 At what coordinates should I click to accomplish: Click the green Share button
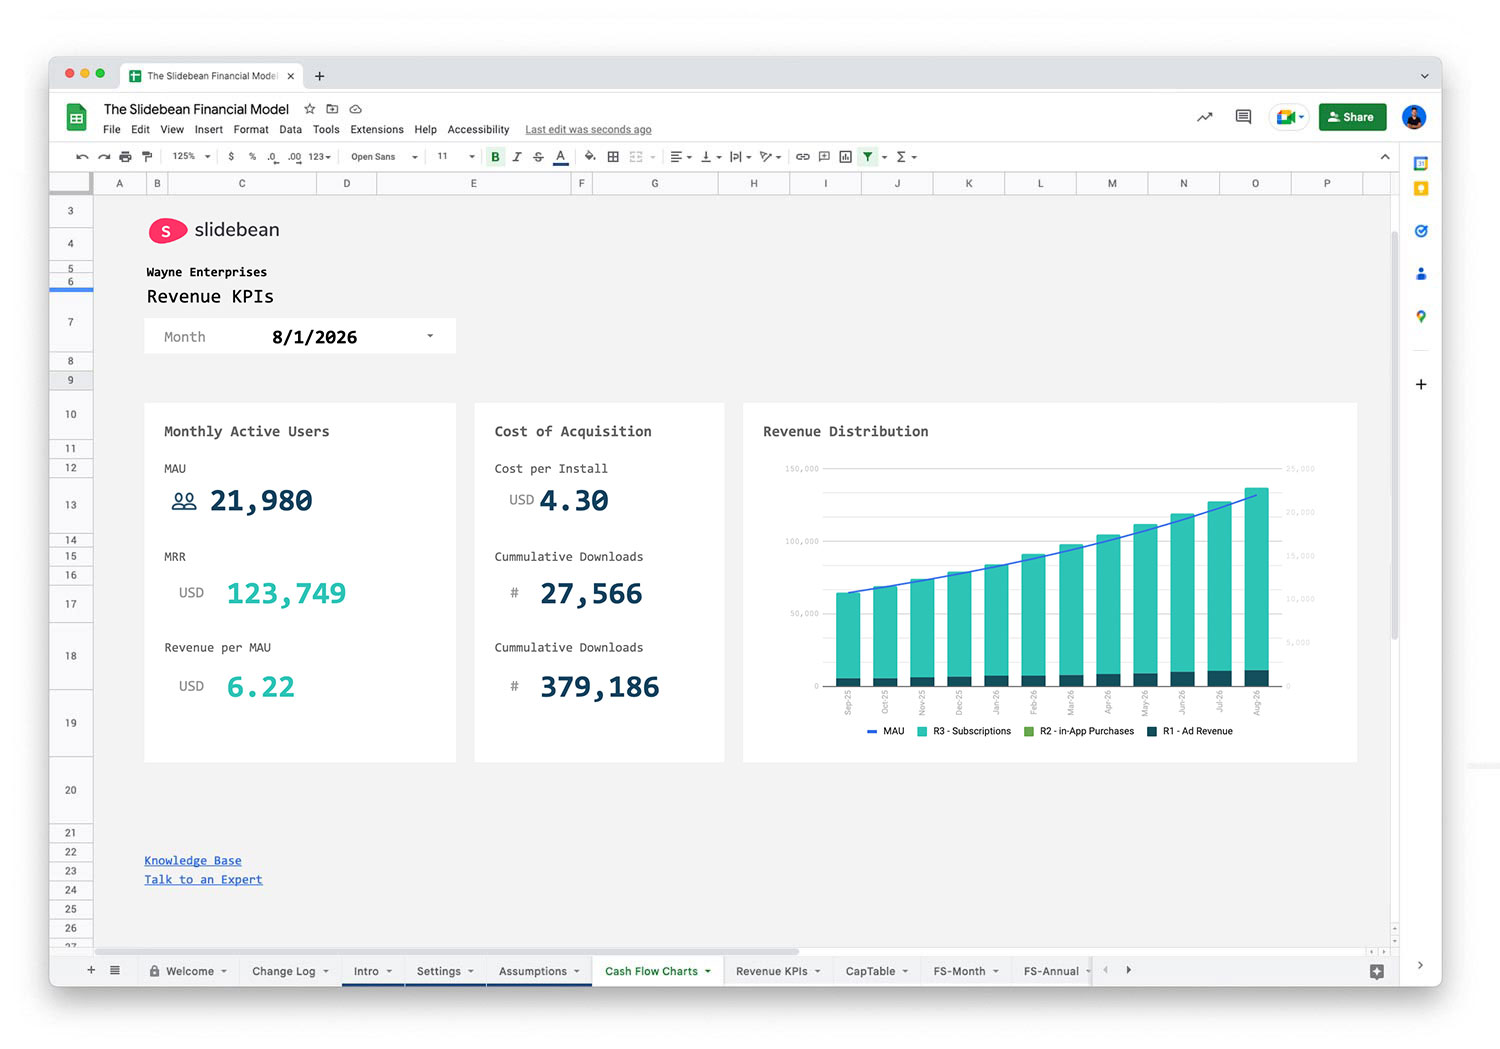[1352, 117]
